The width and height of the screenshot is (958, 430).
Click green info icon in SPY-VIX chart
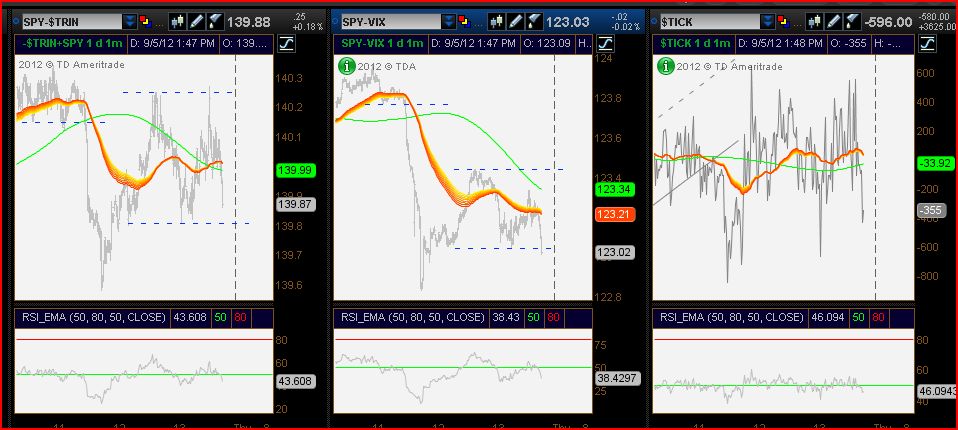coord(346,66)
